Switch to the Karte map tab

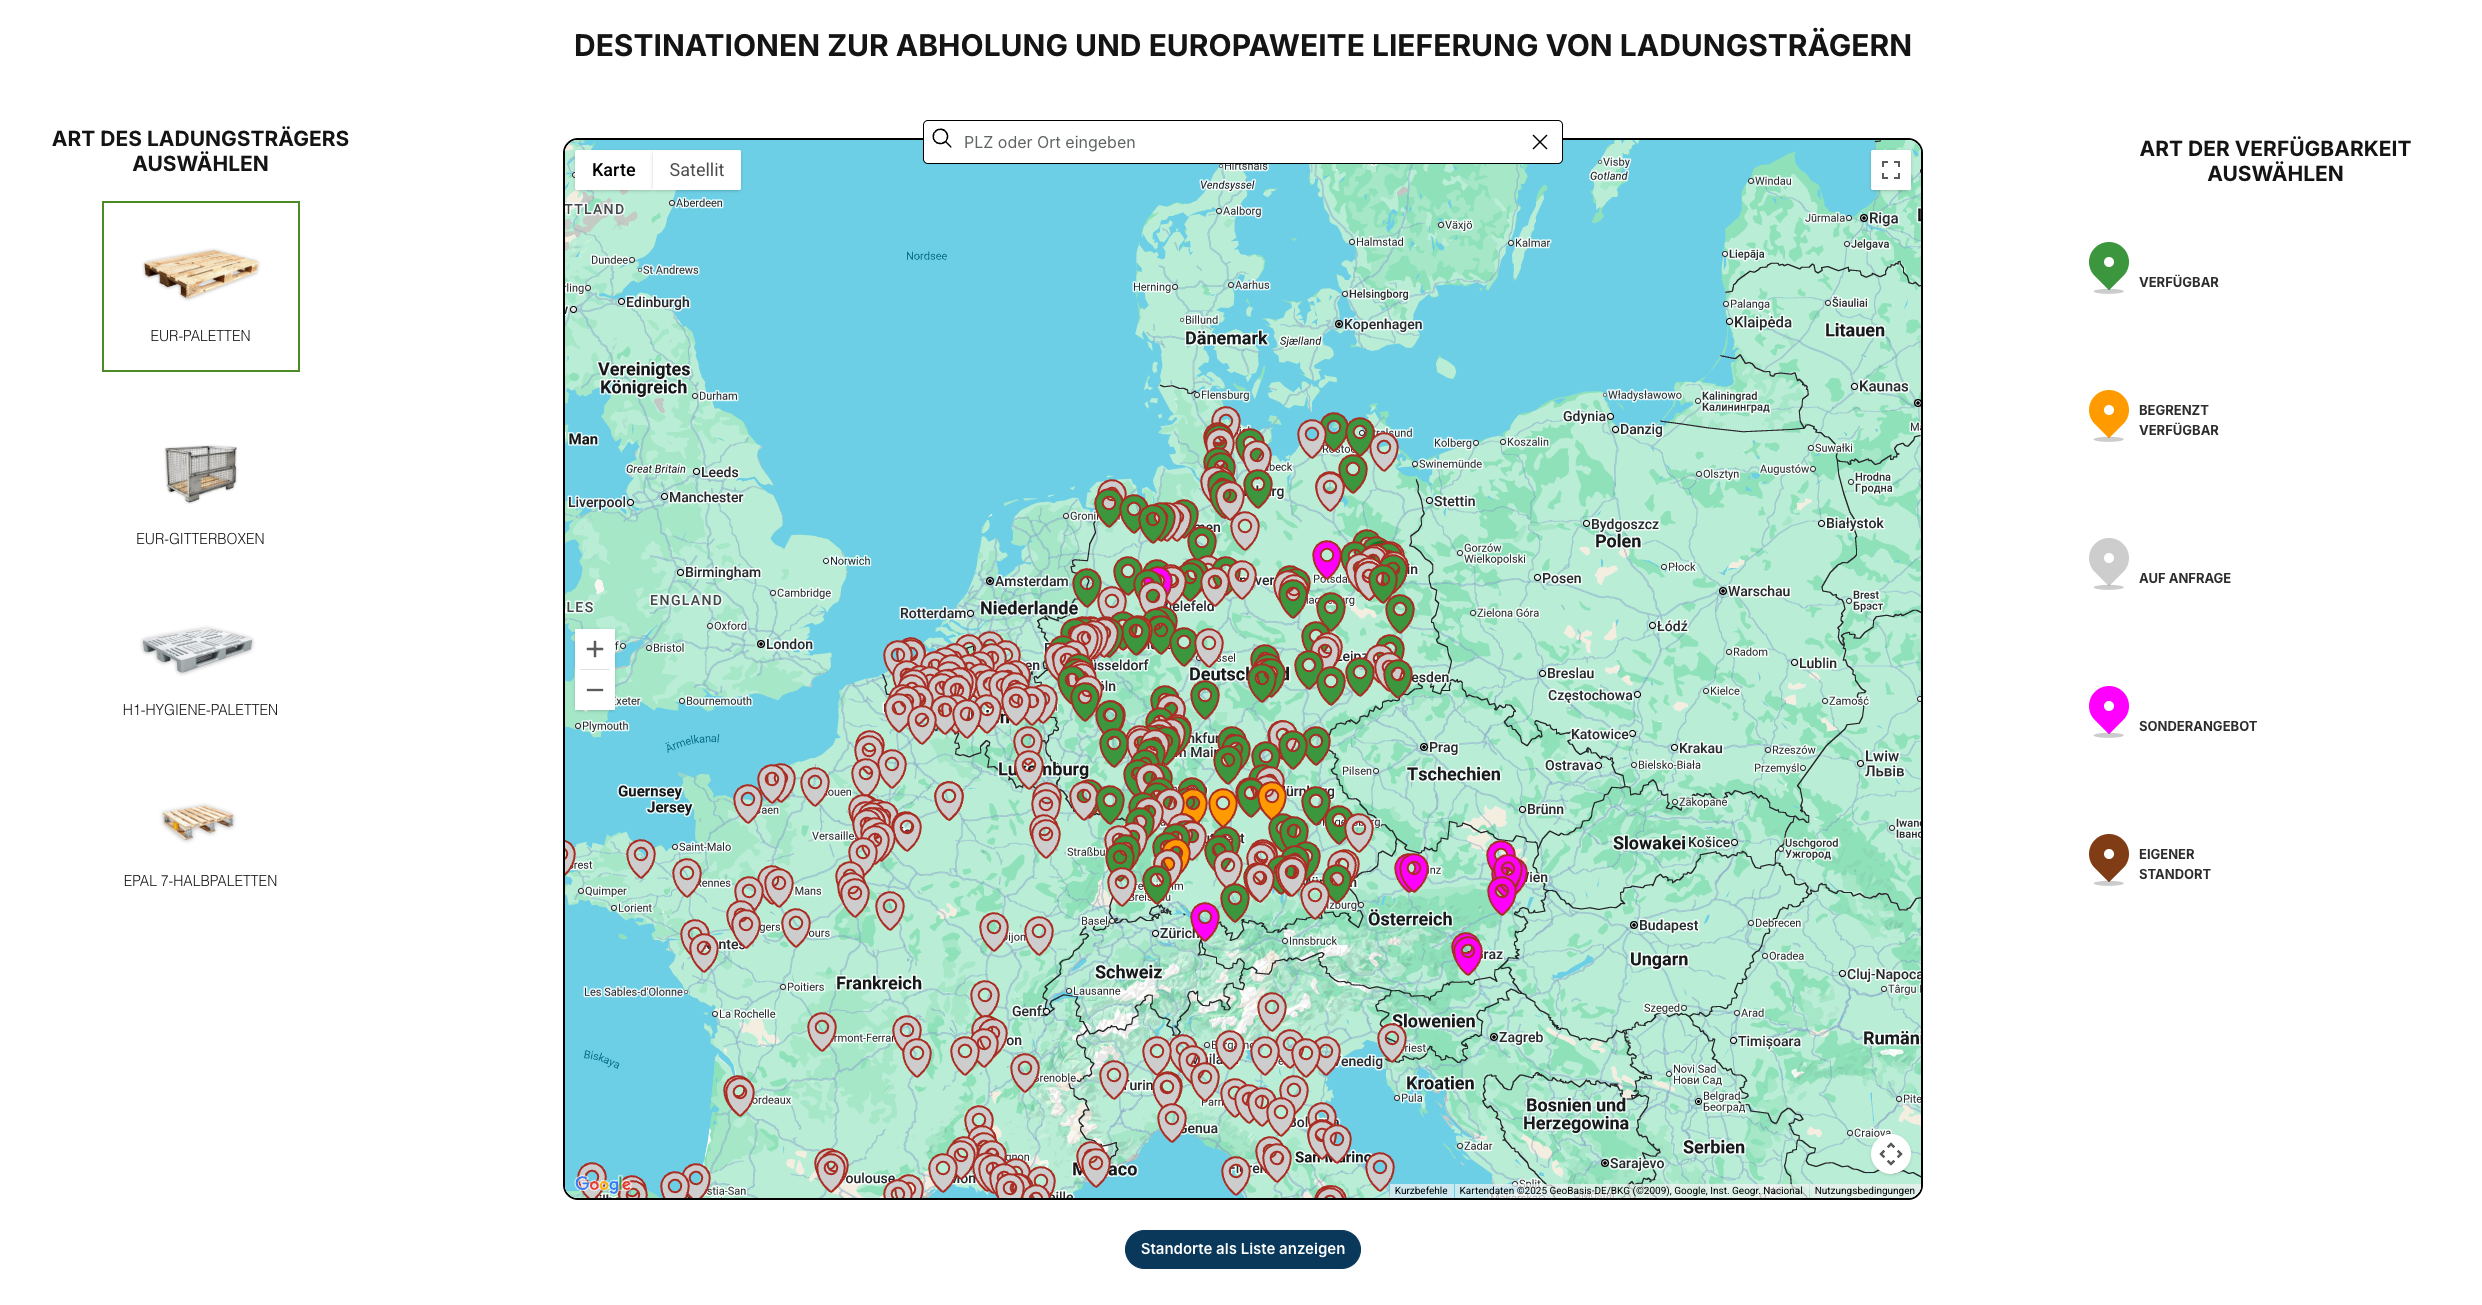pyautogui.click(x=613, y=170)
